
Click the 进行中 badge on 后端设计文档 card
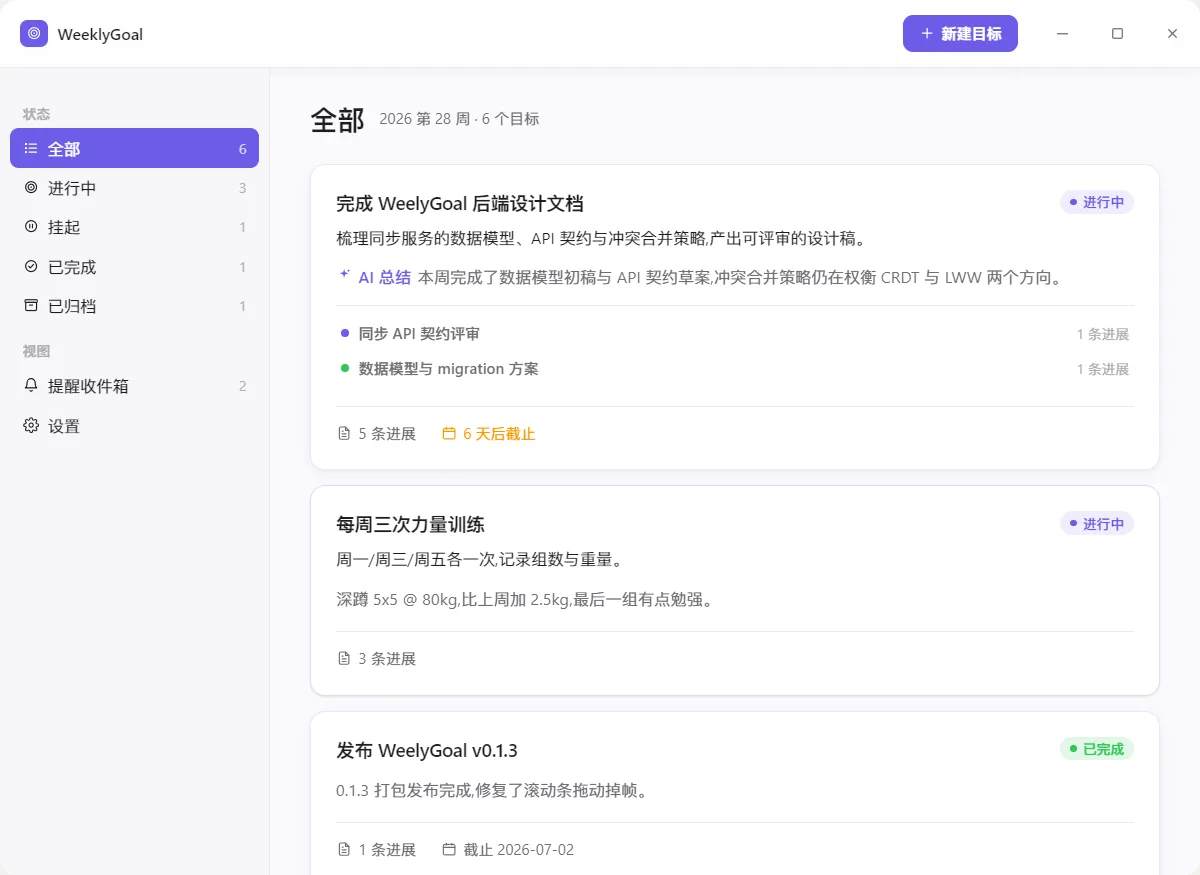1097,202
